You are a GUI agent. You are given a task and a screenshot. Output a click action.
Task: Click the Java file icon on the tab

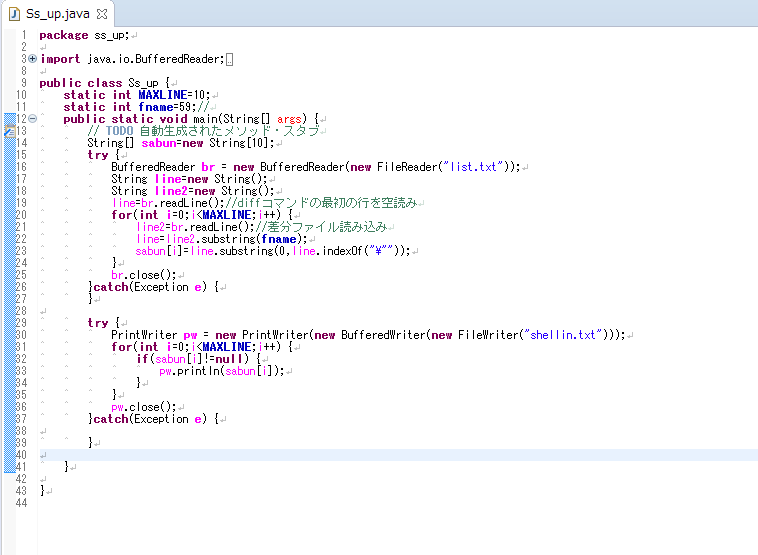[x=14, y=12]
